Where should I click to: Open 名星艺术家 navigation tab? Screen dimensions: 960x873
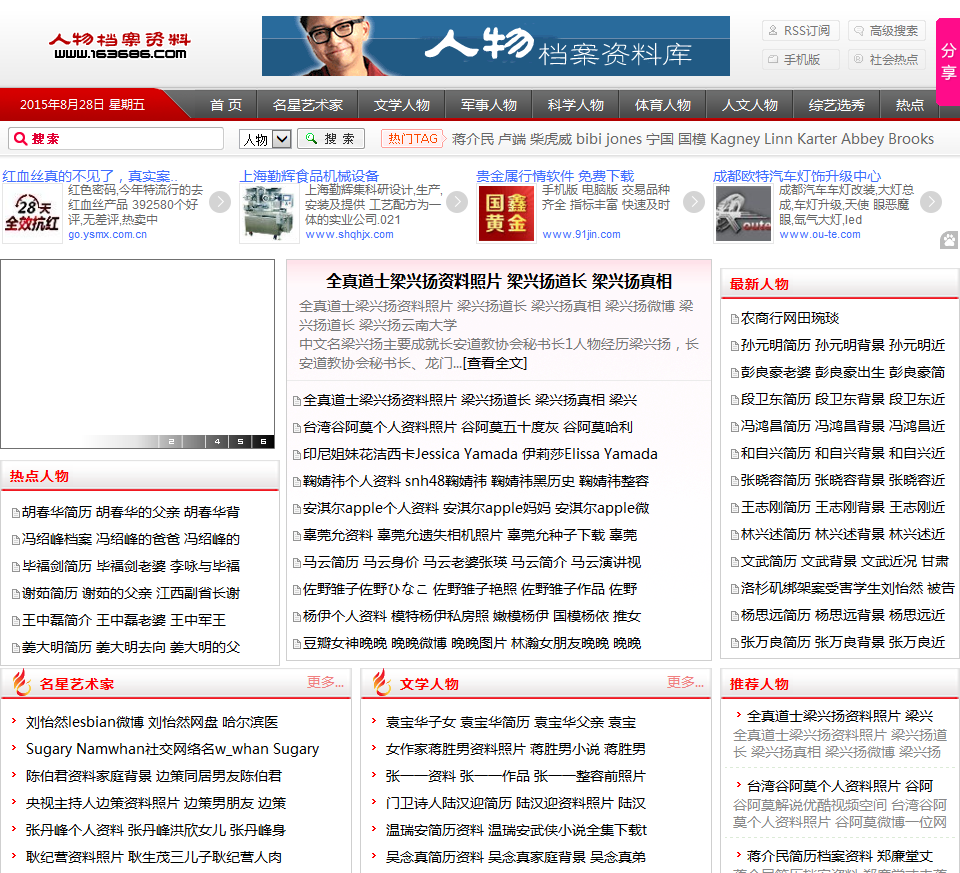(x=307, y=105)
